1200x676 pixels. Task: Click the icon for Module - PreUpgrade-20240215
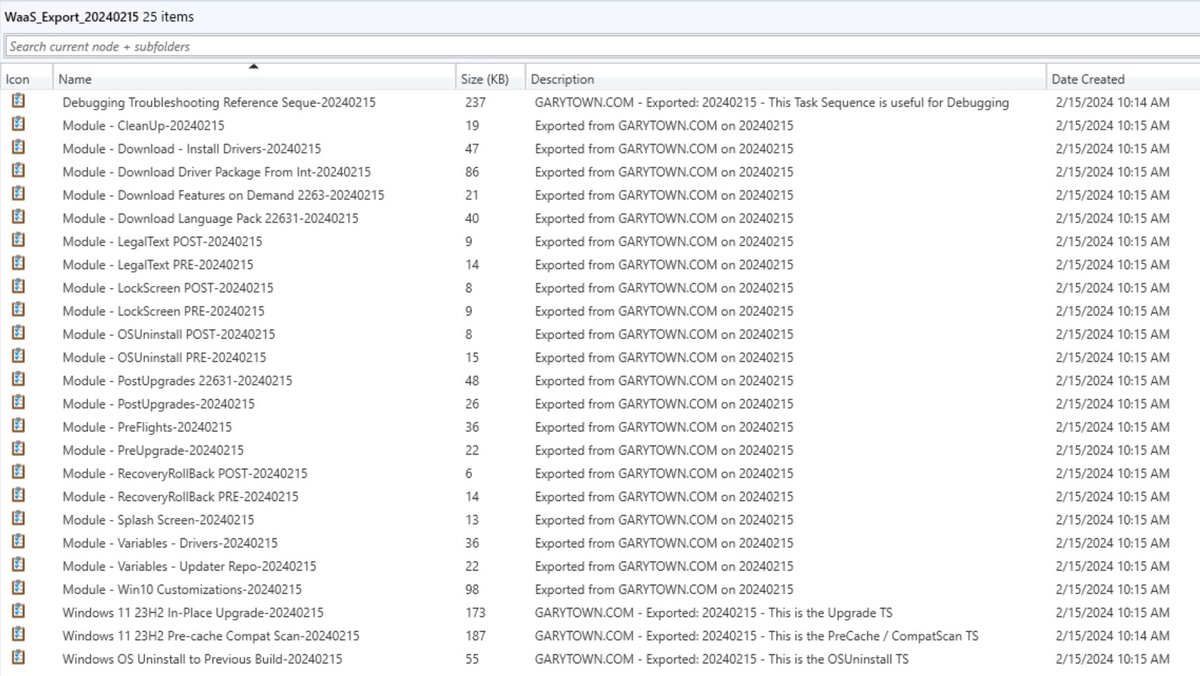coord(18,450)
